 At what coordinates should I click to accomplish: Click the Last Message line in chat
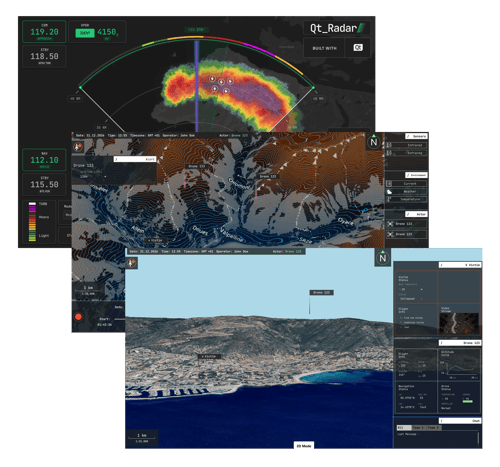(x=409, y=434)
